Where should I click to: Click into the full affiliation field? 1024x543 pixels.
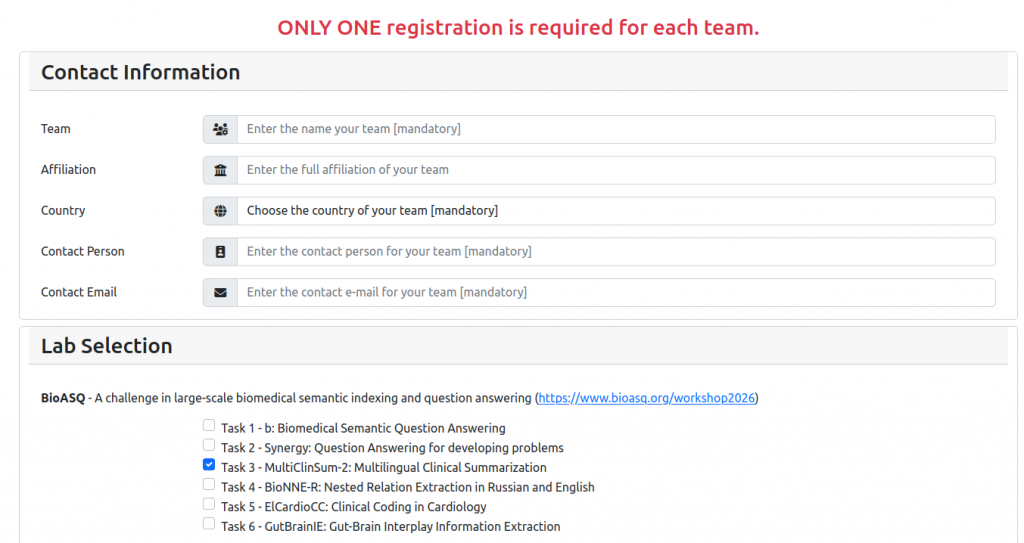(x=615, y=170)
